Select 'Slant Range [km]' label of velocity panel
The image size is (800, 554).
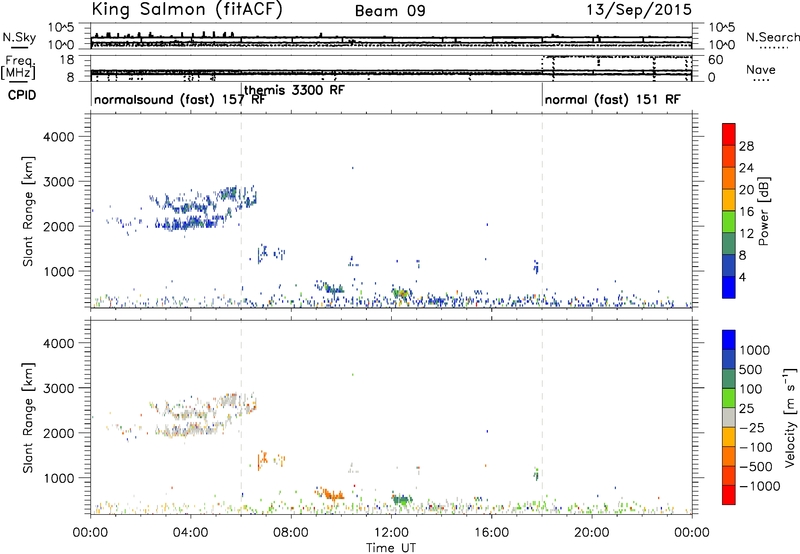tap(28, 418)
